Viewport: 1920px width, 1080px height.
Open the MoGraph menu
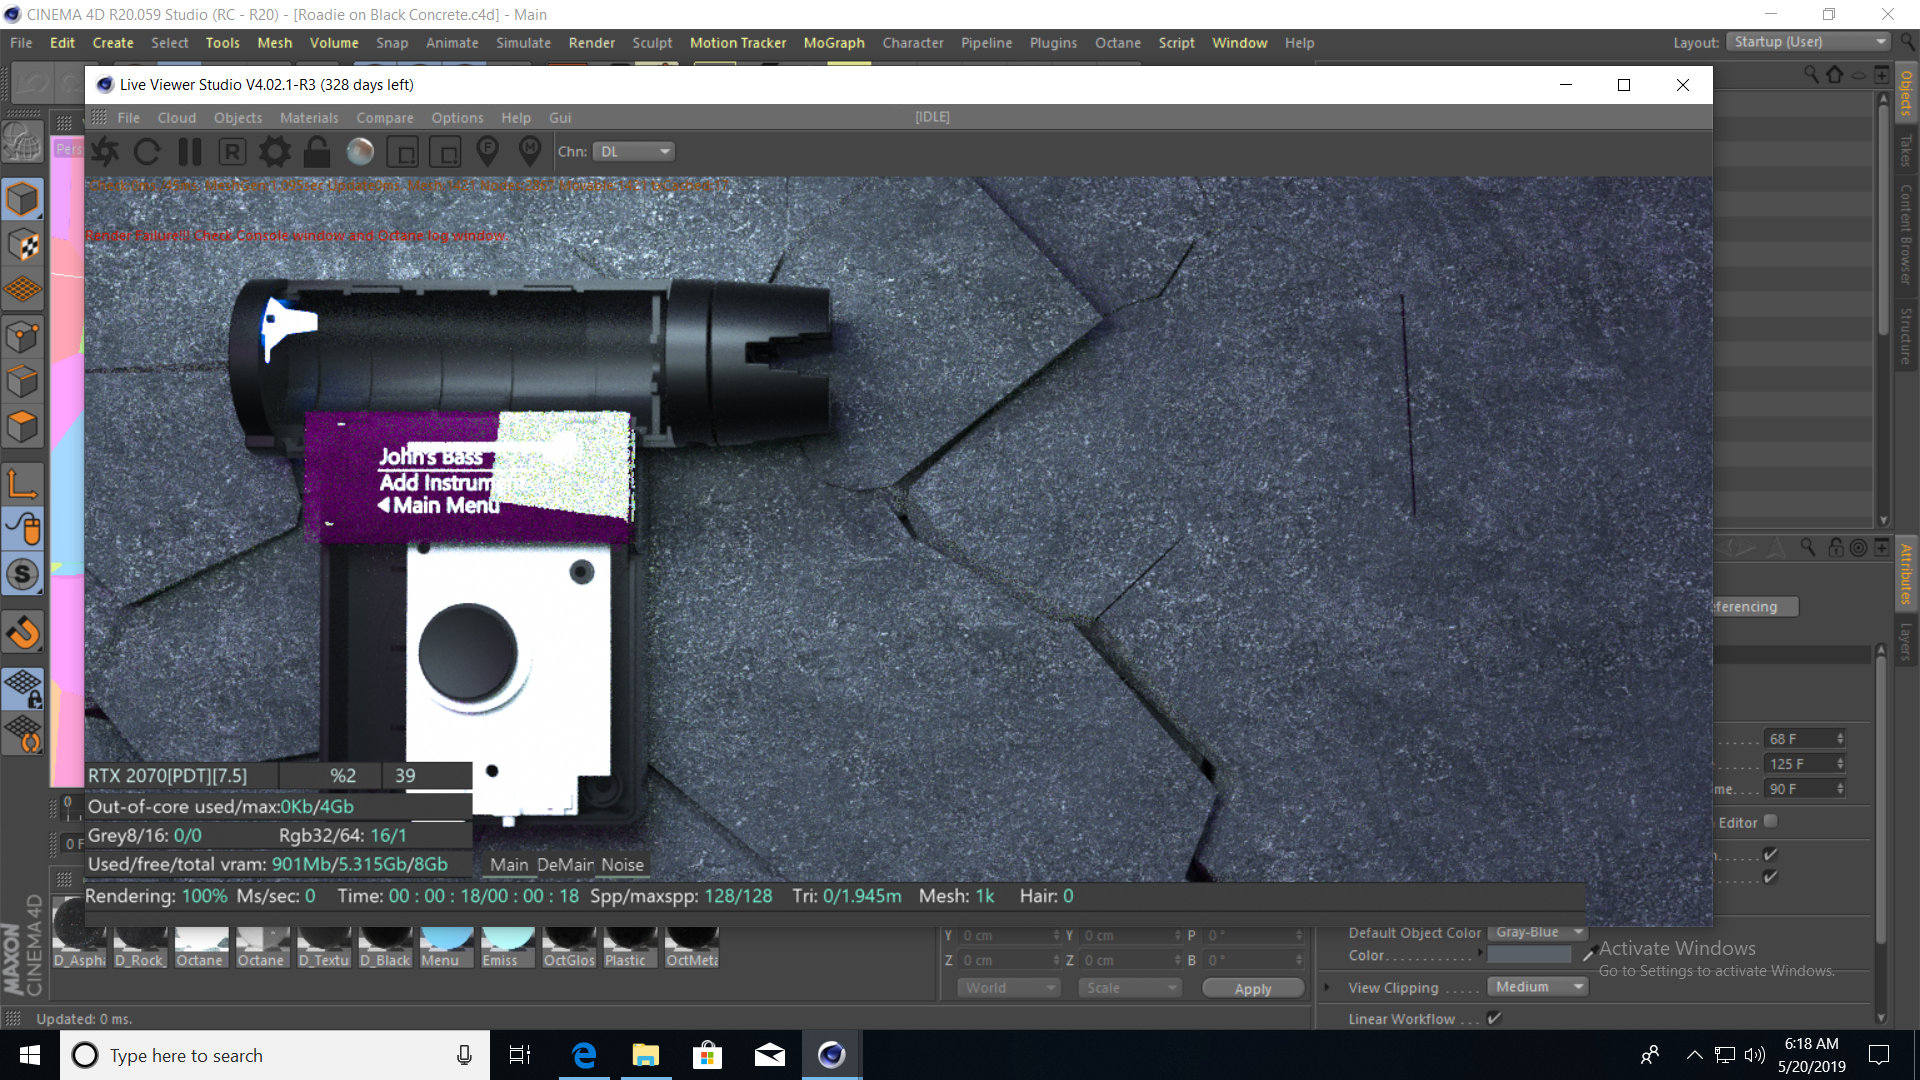[833, 43]
